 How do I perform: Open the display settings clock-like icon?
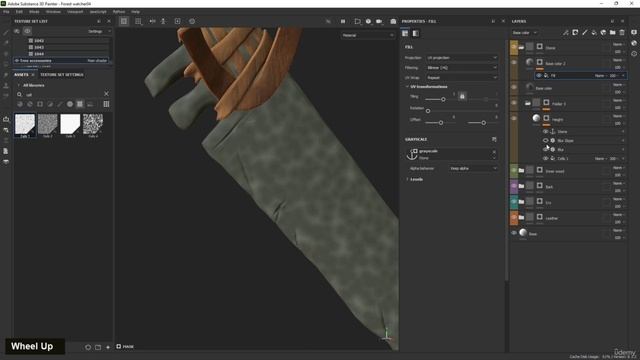pos(192,21)
